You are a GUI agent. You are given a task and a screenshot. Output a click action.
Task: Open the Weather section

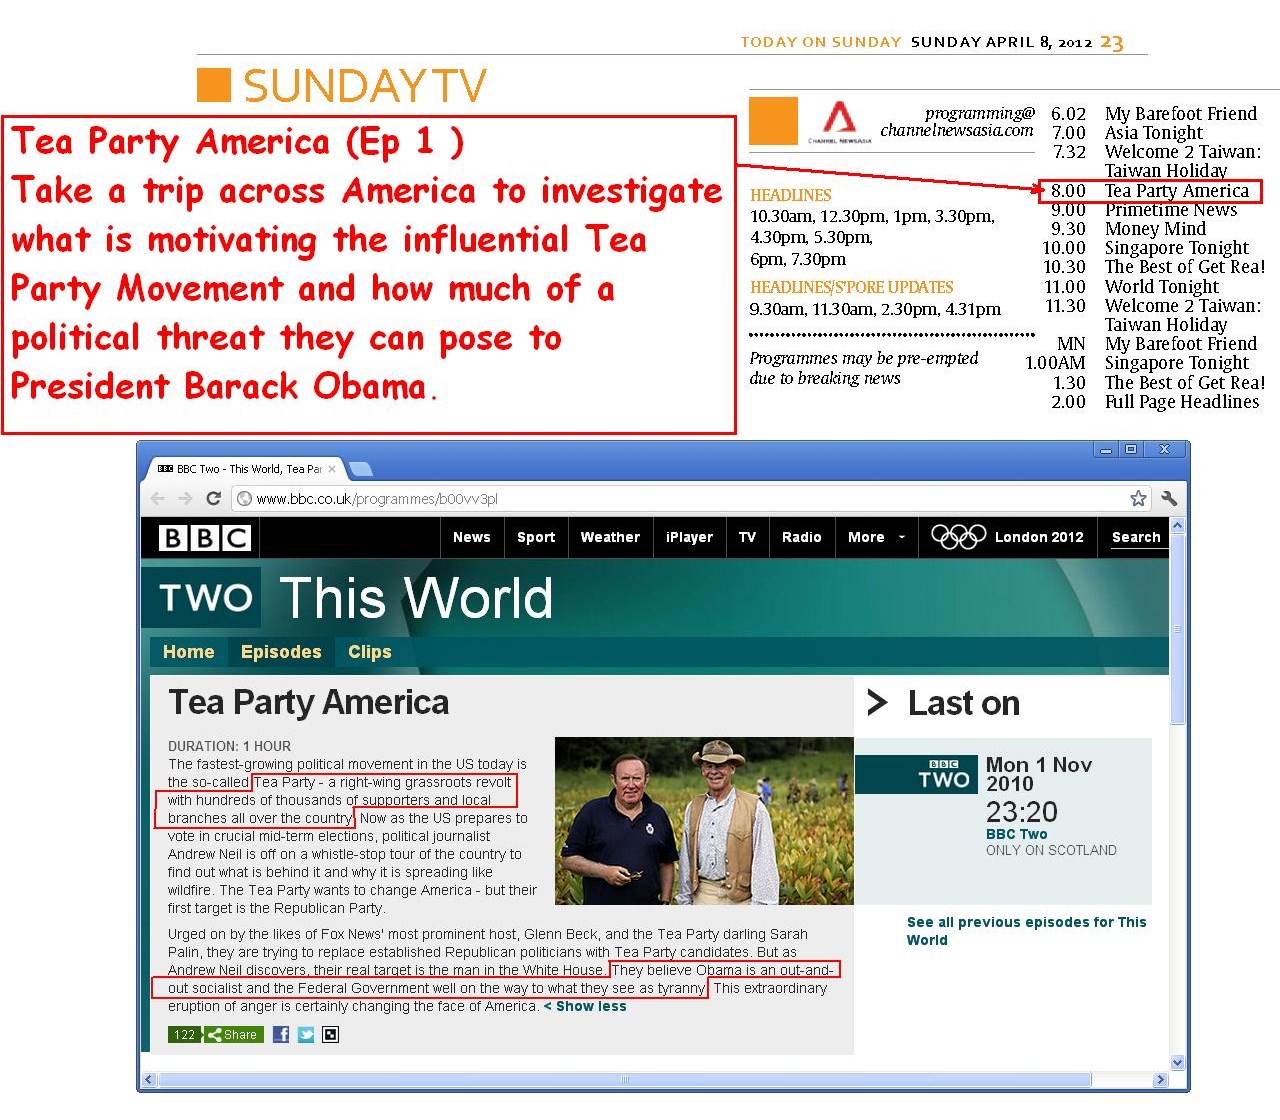click(x=610, y=537)
